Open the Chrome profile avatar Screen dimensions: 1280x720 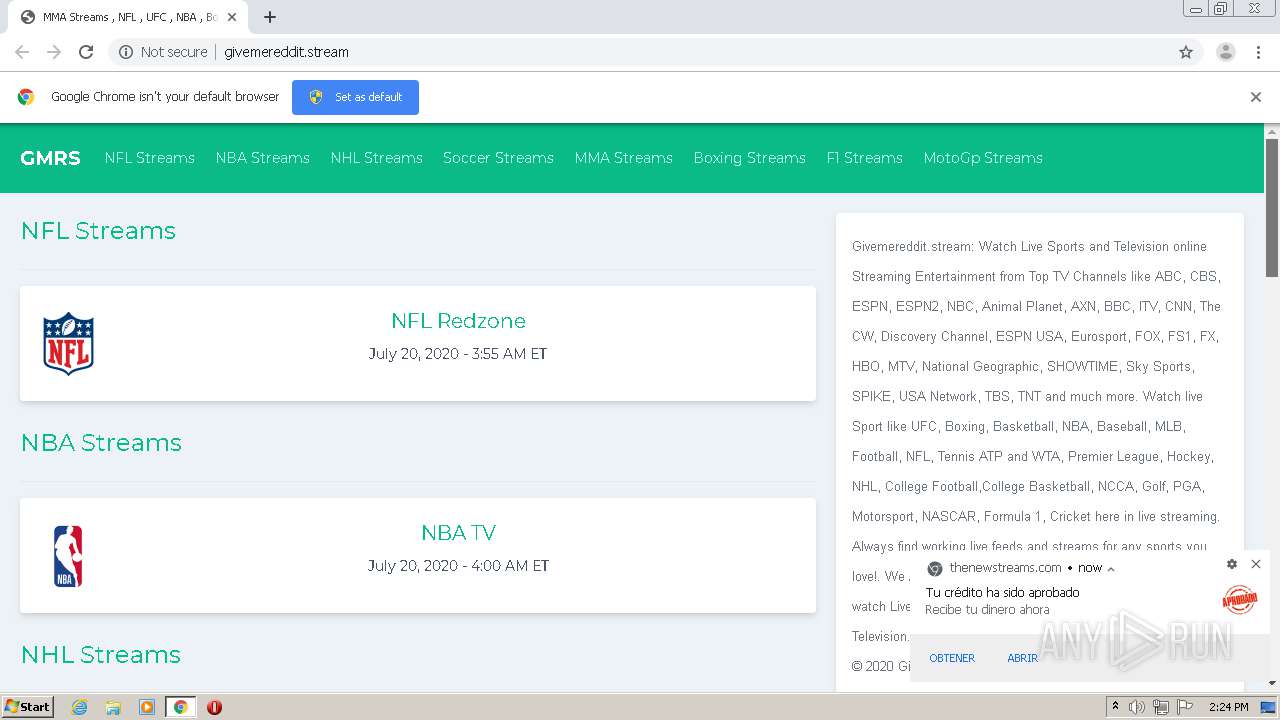point(1225,52)
